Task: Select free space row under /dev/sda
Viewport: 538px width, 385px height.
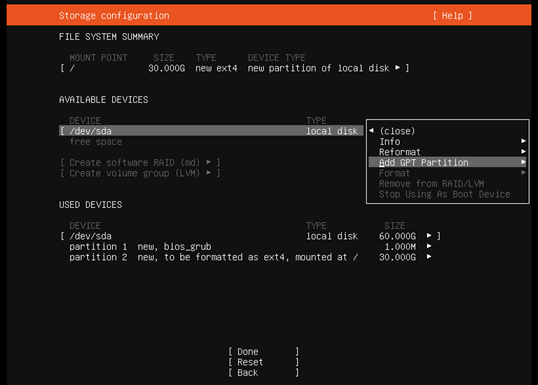Action: [96, 141]
